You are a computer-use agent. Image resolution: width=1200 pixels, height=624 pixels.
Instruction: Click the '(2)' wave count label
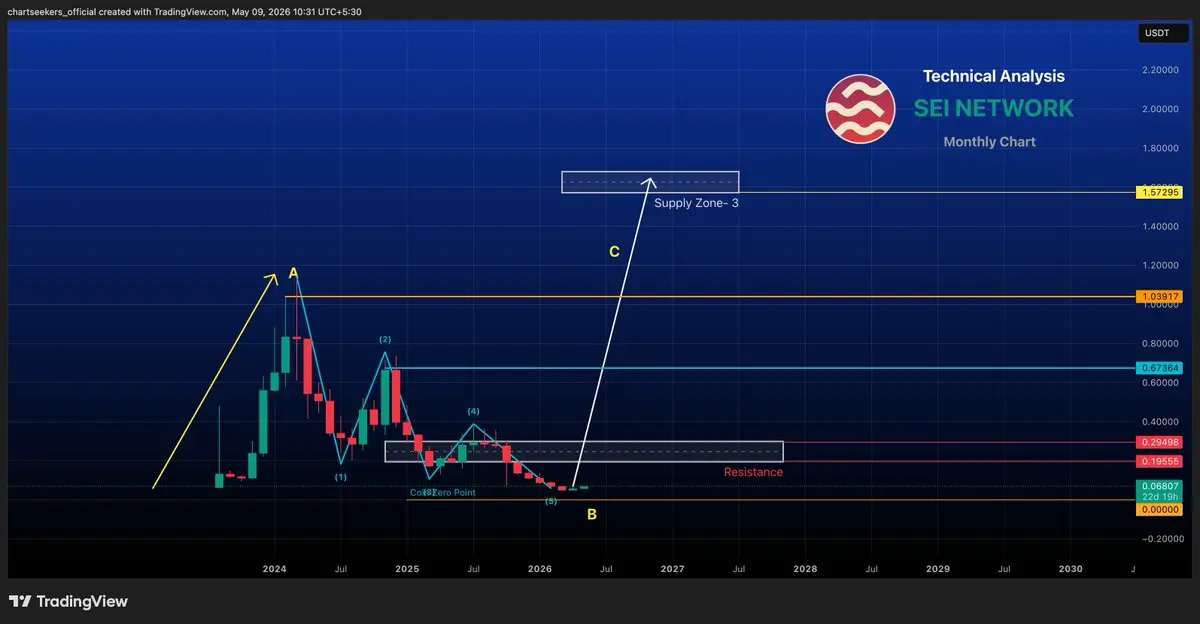pyautogui.click(x=385, y=340)
